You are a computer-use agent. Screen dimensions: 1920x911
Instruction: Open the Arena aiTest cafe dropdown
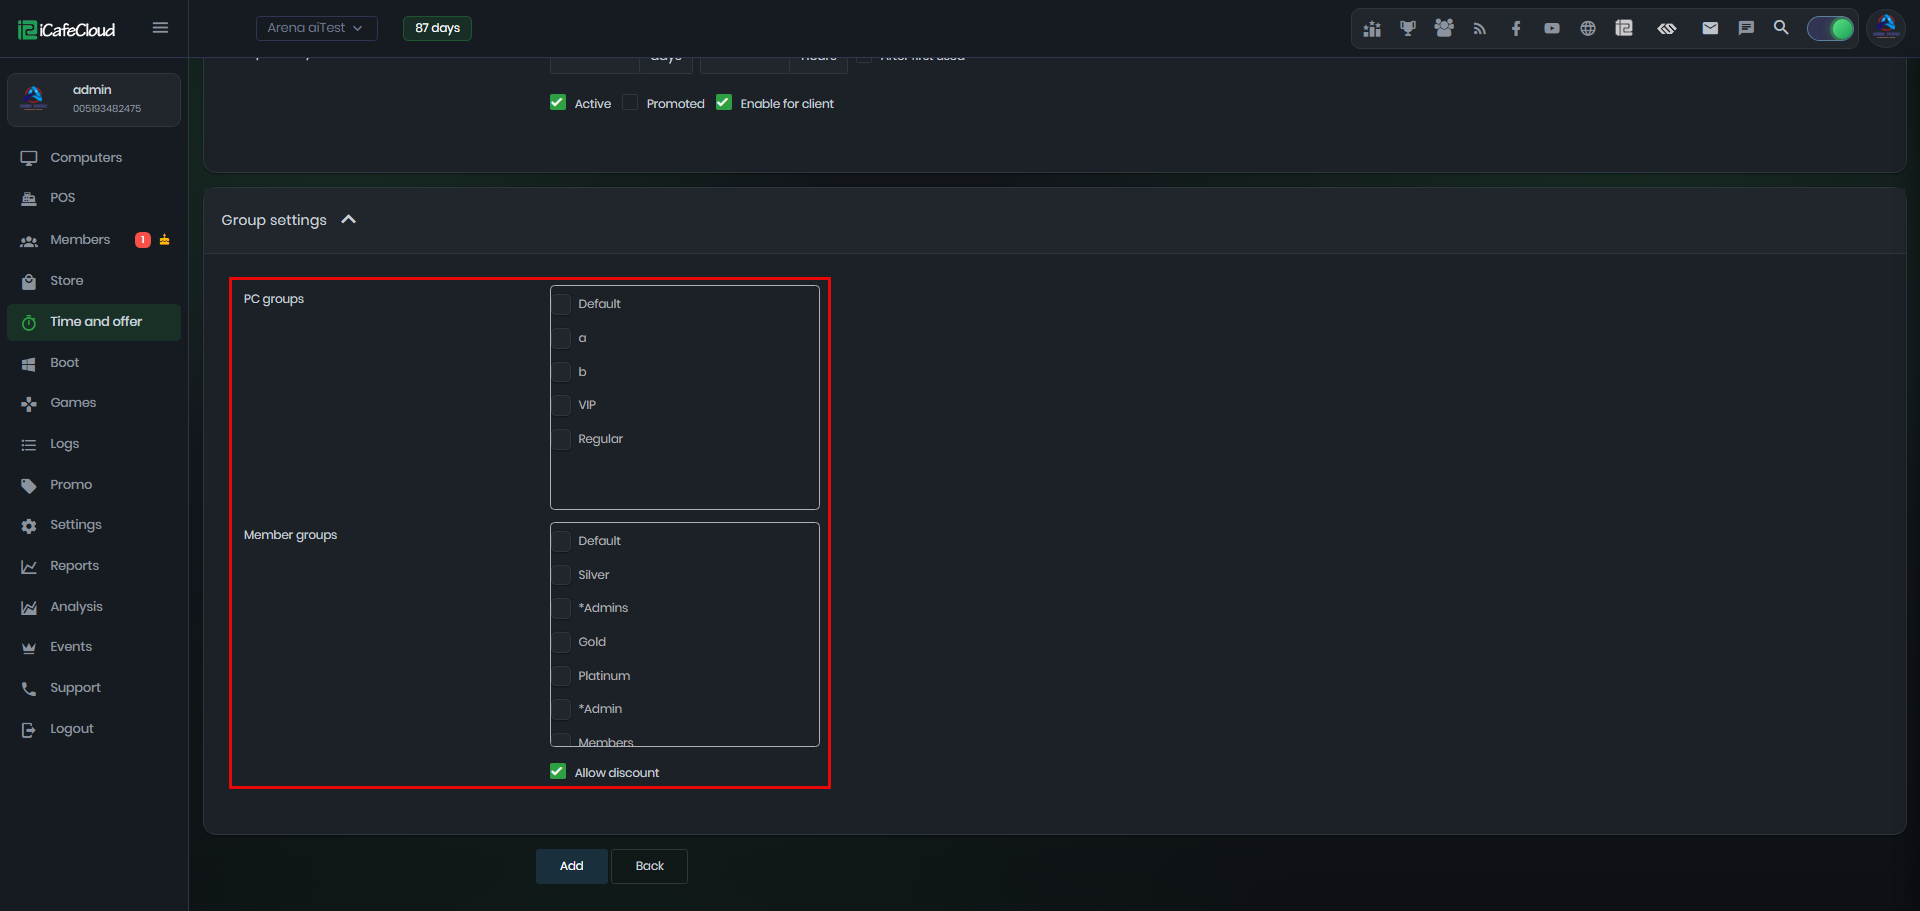pyautogui.click(x=316, y=28)
